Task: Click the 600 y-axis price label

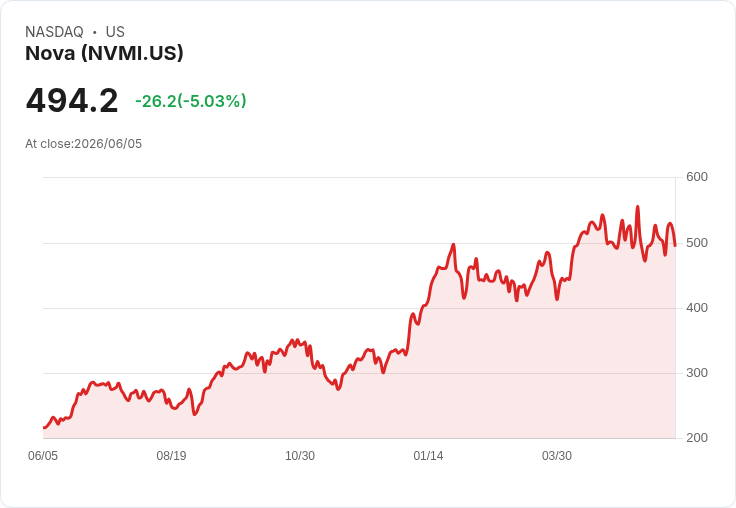Action: click(x=697, y=177)
